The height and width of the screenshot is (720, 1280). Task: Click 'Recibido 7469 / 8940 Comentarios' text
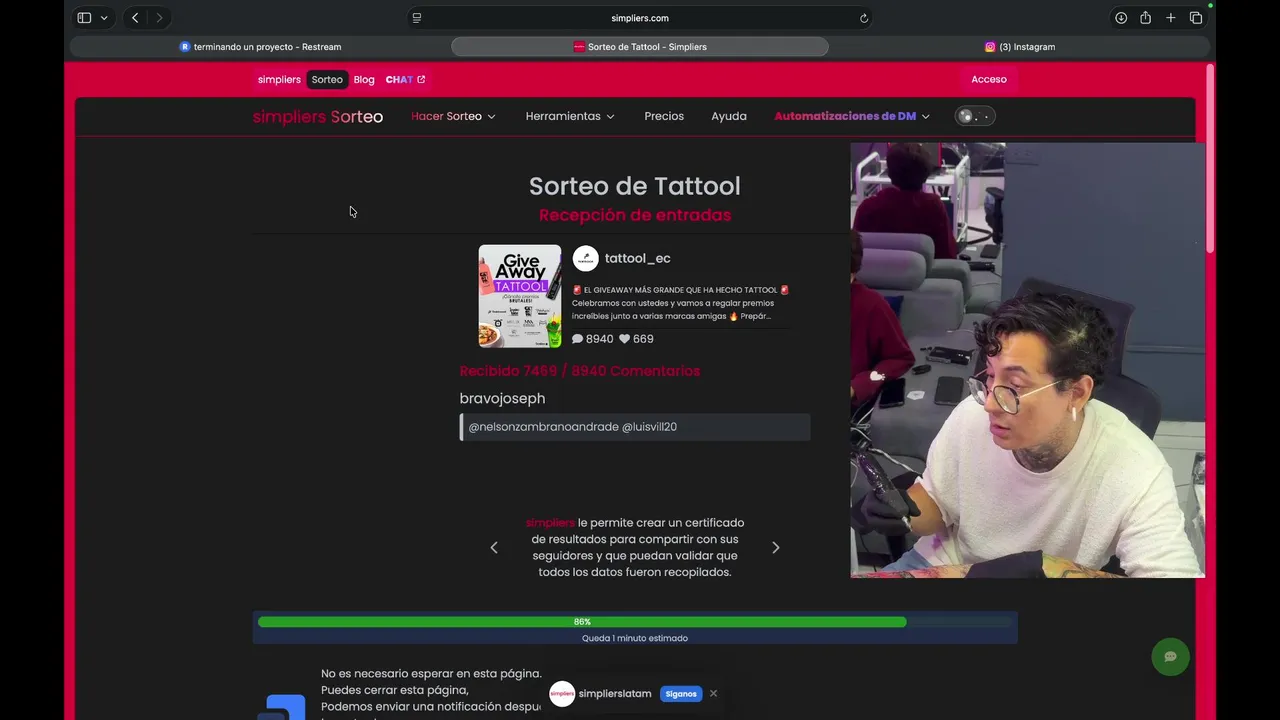[x=580, y=371]
